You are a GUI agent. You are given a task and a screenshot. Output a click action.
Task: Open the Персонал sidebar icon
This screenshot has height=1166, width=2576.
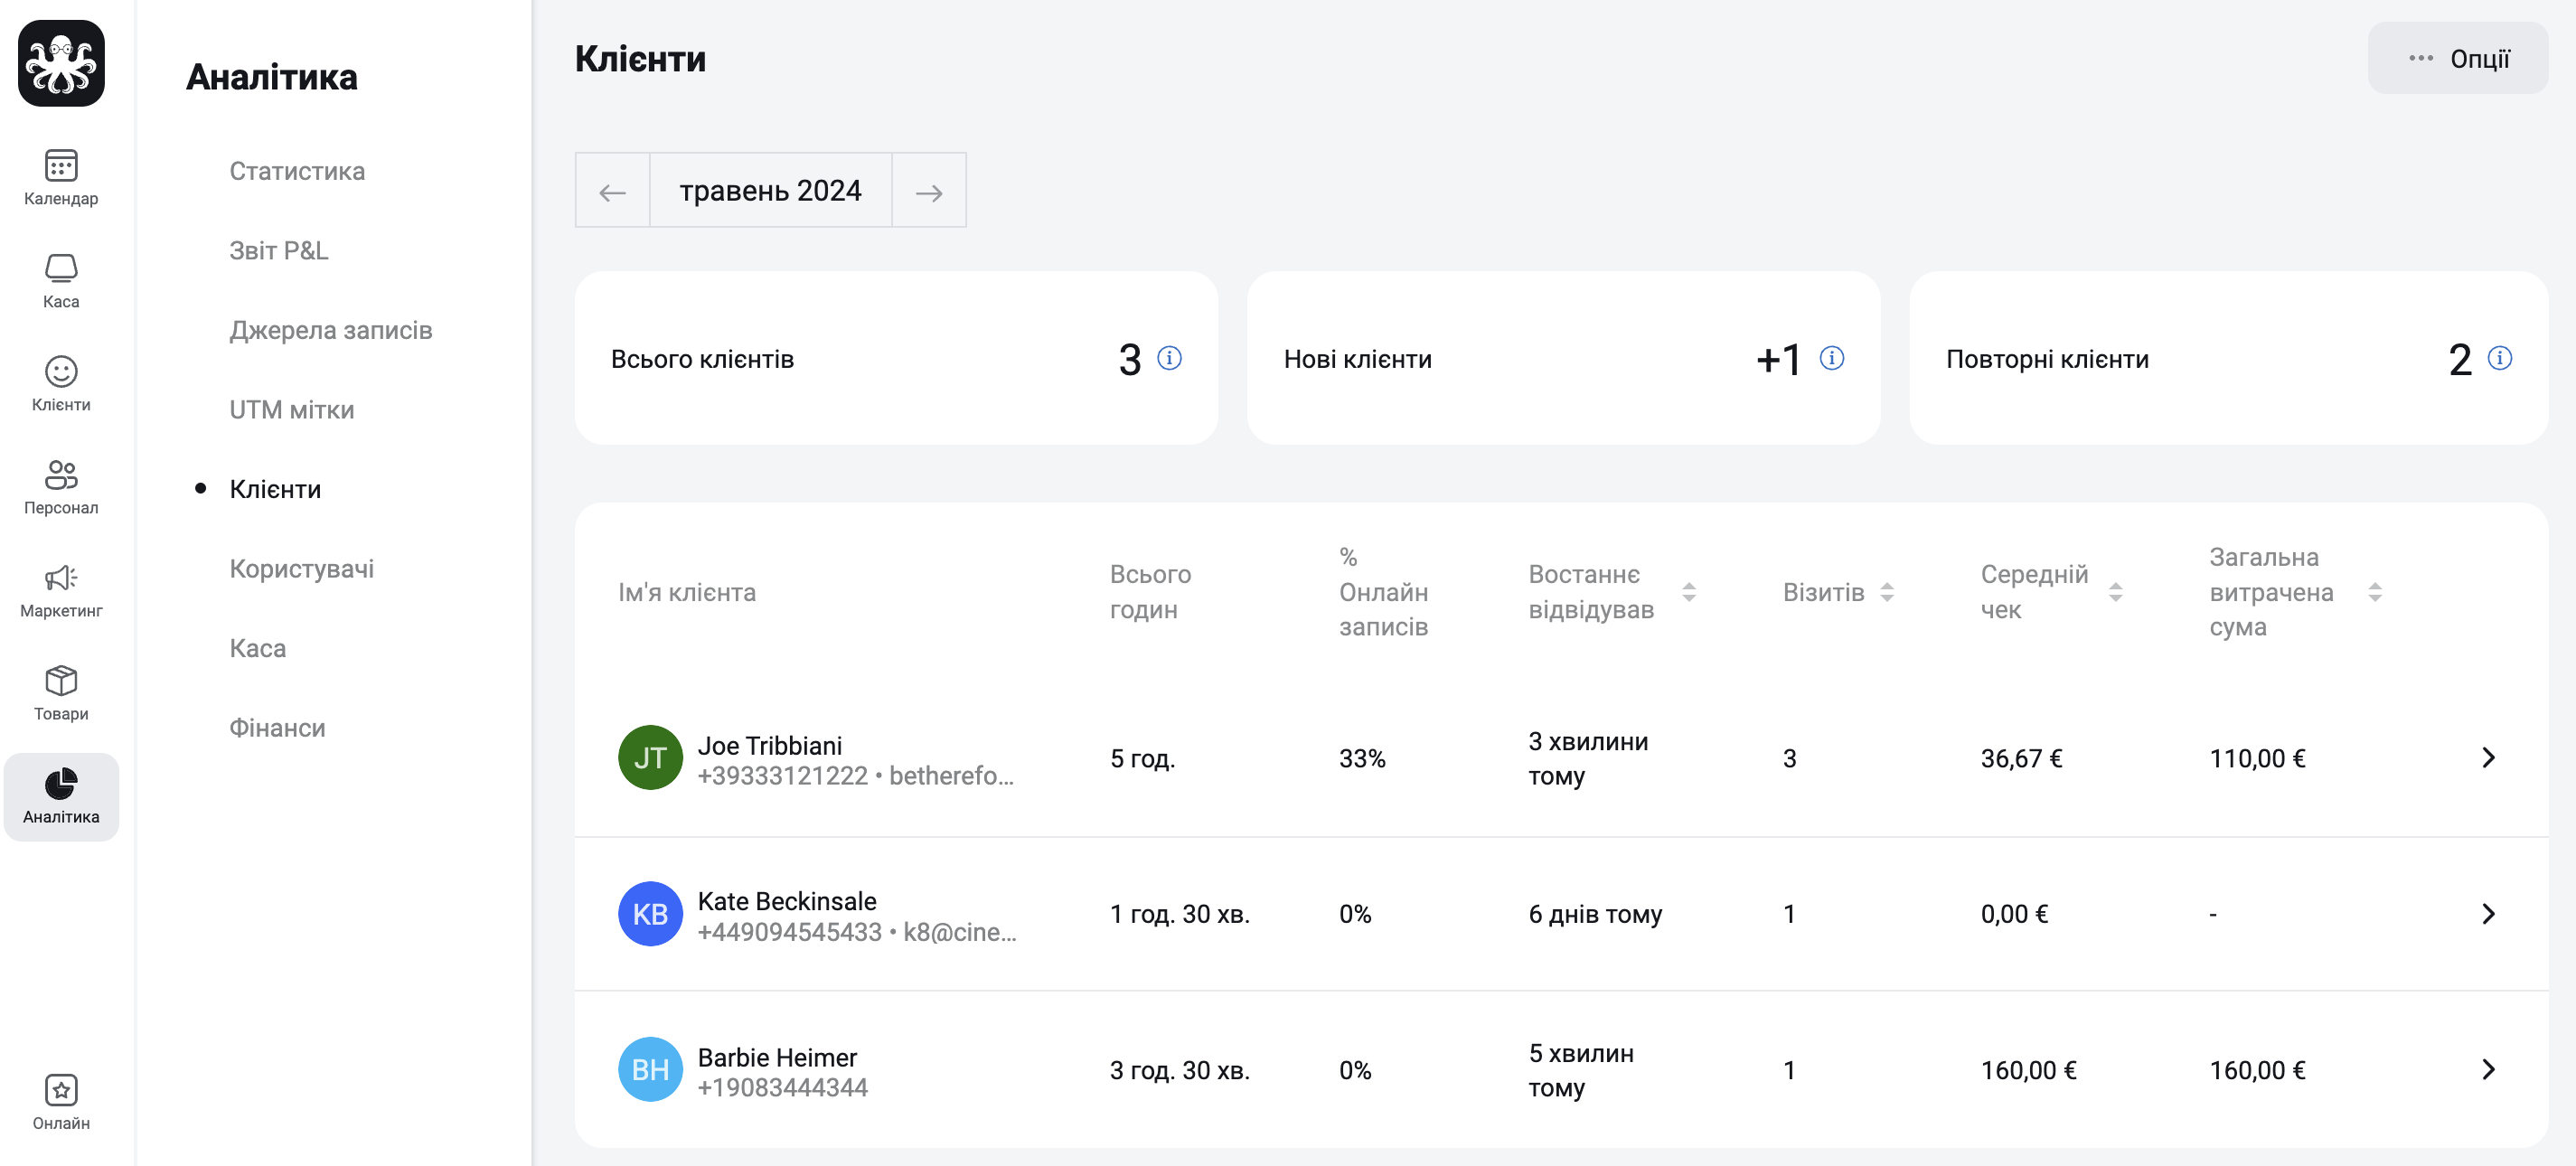point(61,474)
